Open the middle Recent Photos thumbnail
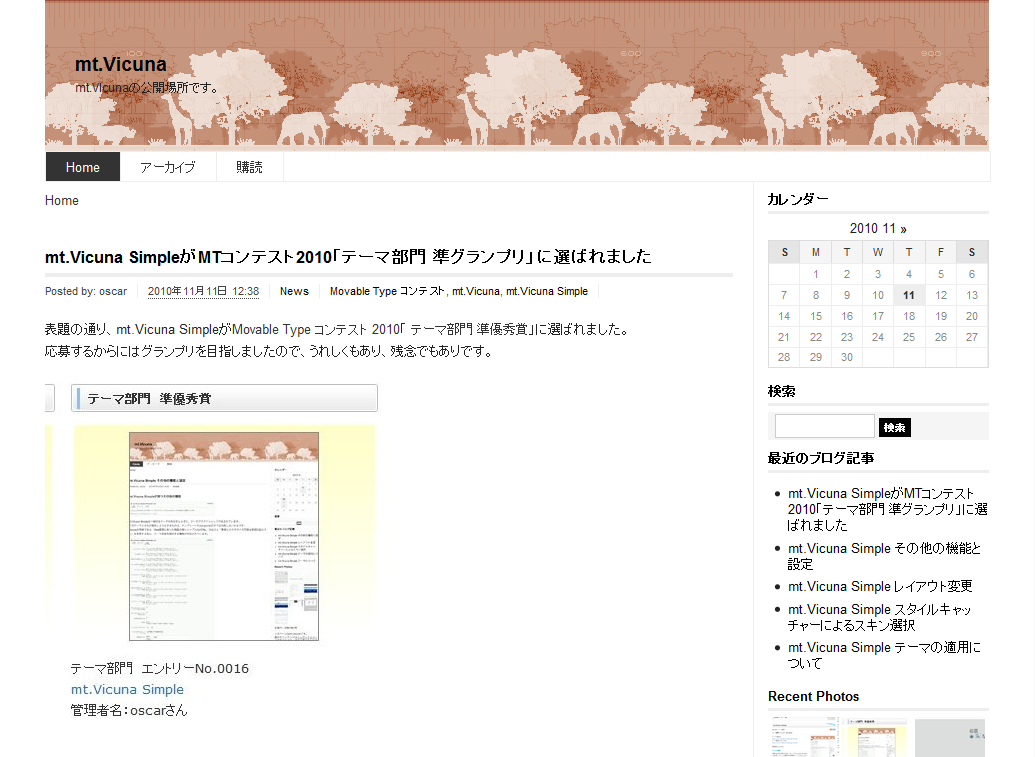Viewport: 1035px width, 757px height. (875, 738)
